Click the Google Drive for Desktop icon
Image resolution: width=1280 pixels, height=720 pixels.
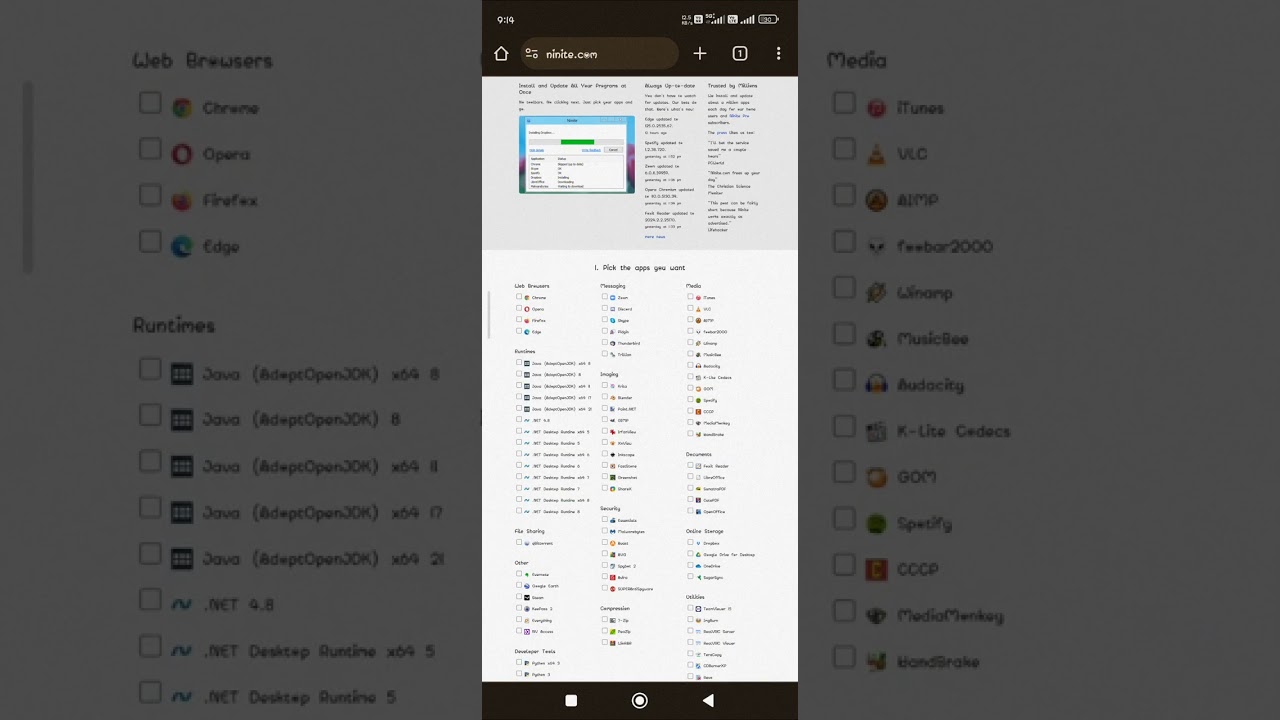699,555
